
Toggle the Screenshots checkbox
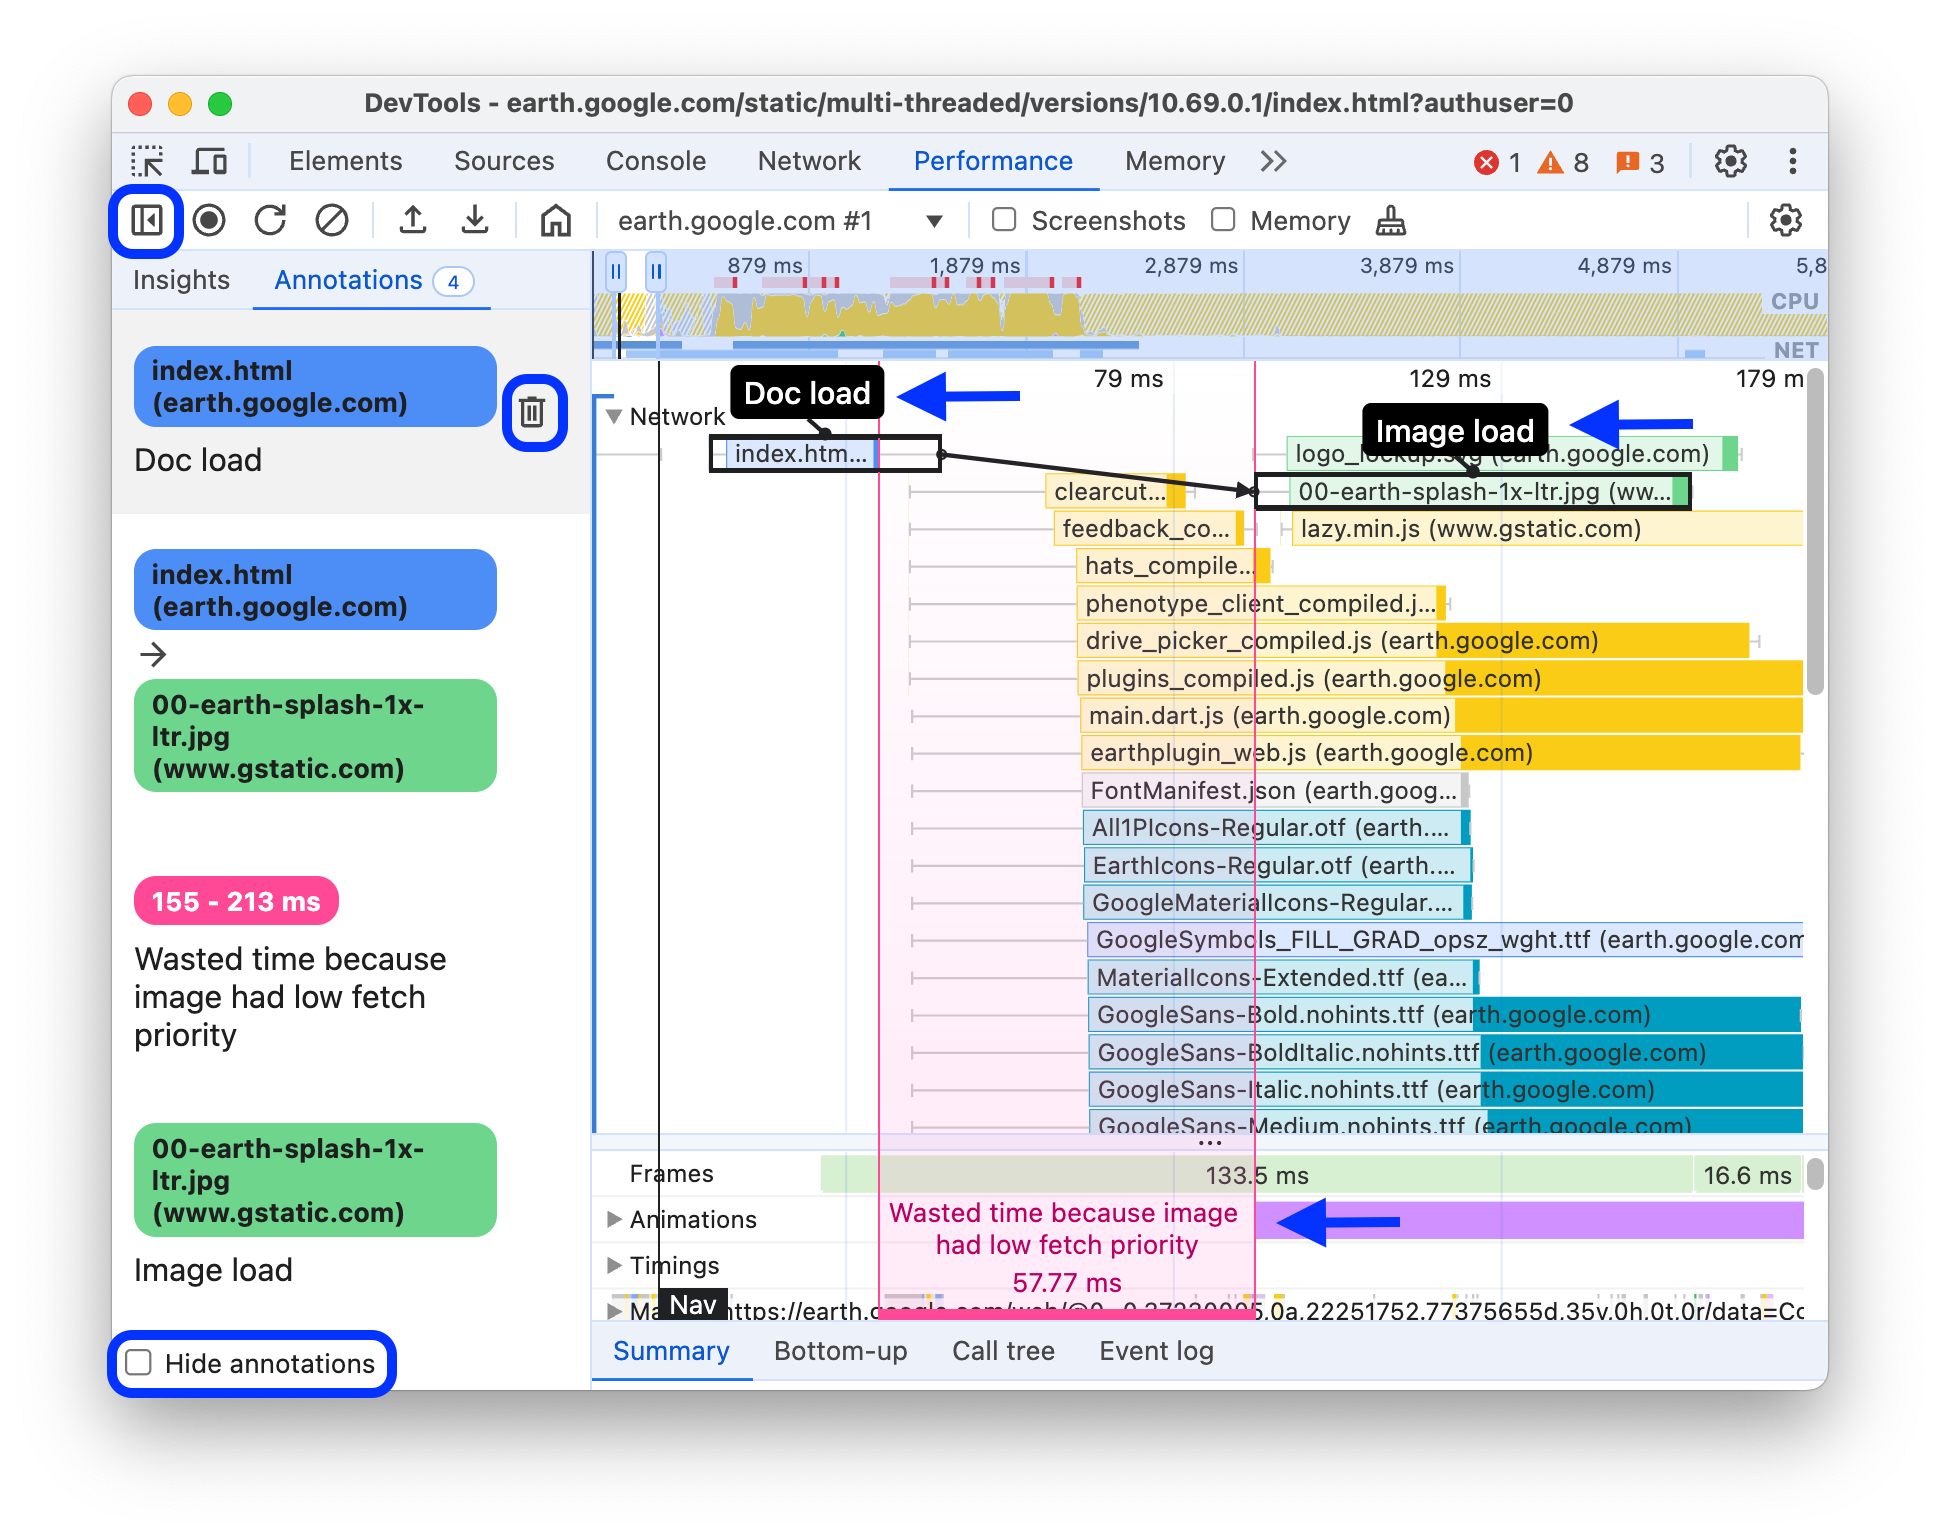pos(1000,220)
